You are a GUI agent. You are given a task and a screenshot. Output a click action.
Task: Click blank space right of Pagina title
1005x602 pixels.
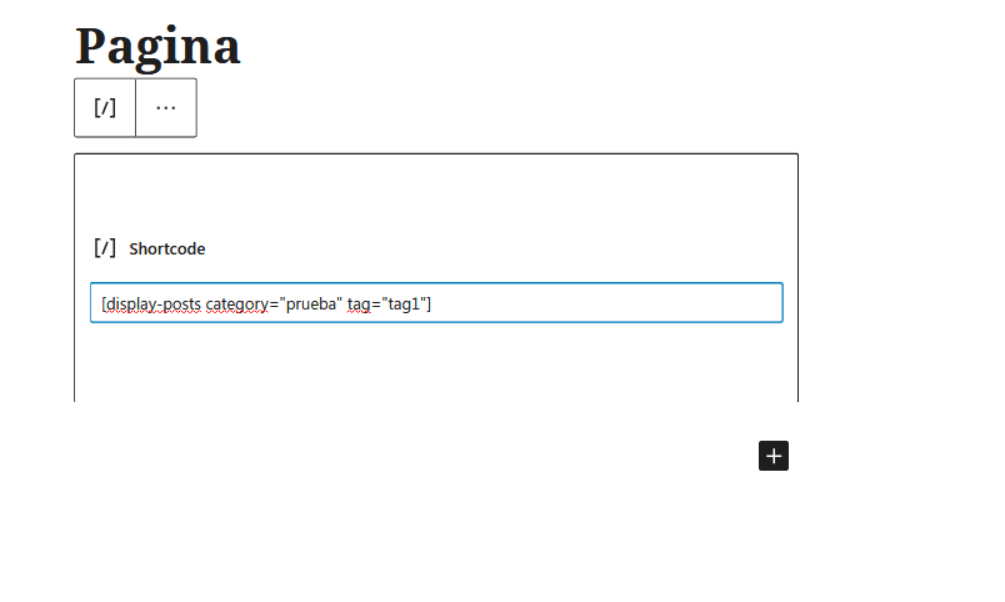[x=577, y=47]
